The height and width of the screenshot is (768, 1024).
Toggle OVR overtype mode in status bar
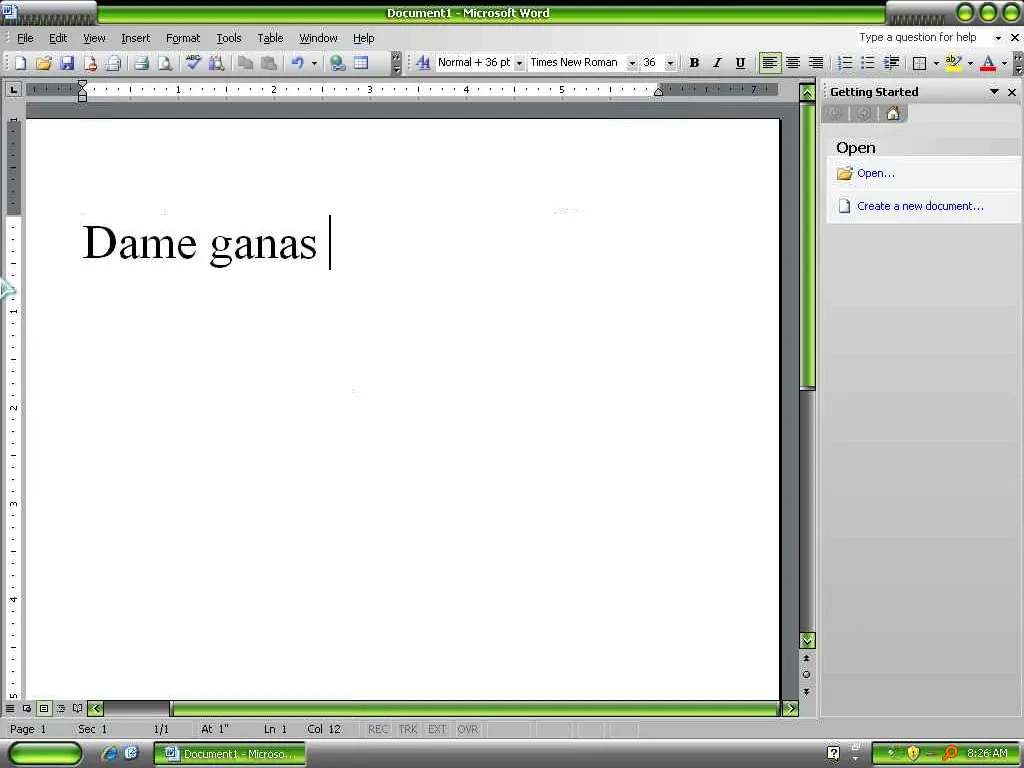tap(468, 729)
